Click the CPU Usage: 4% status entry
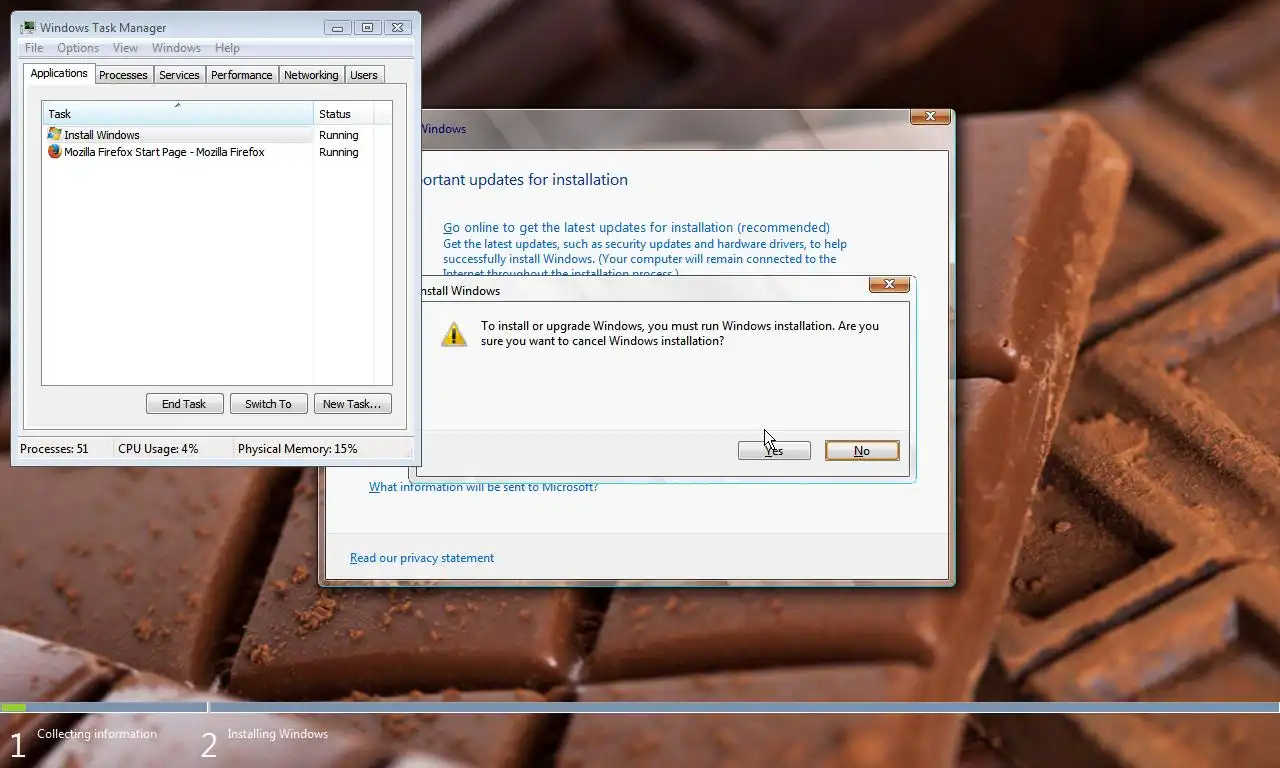Viewport: 1280px width, 768px height. 158,449
